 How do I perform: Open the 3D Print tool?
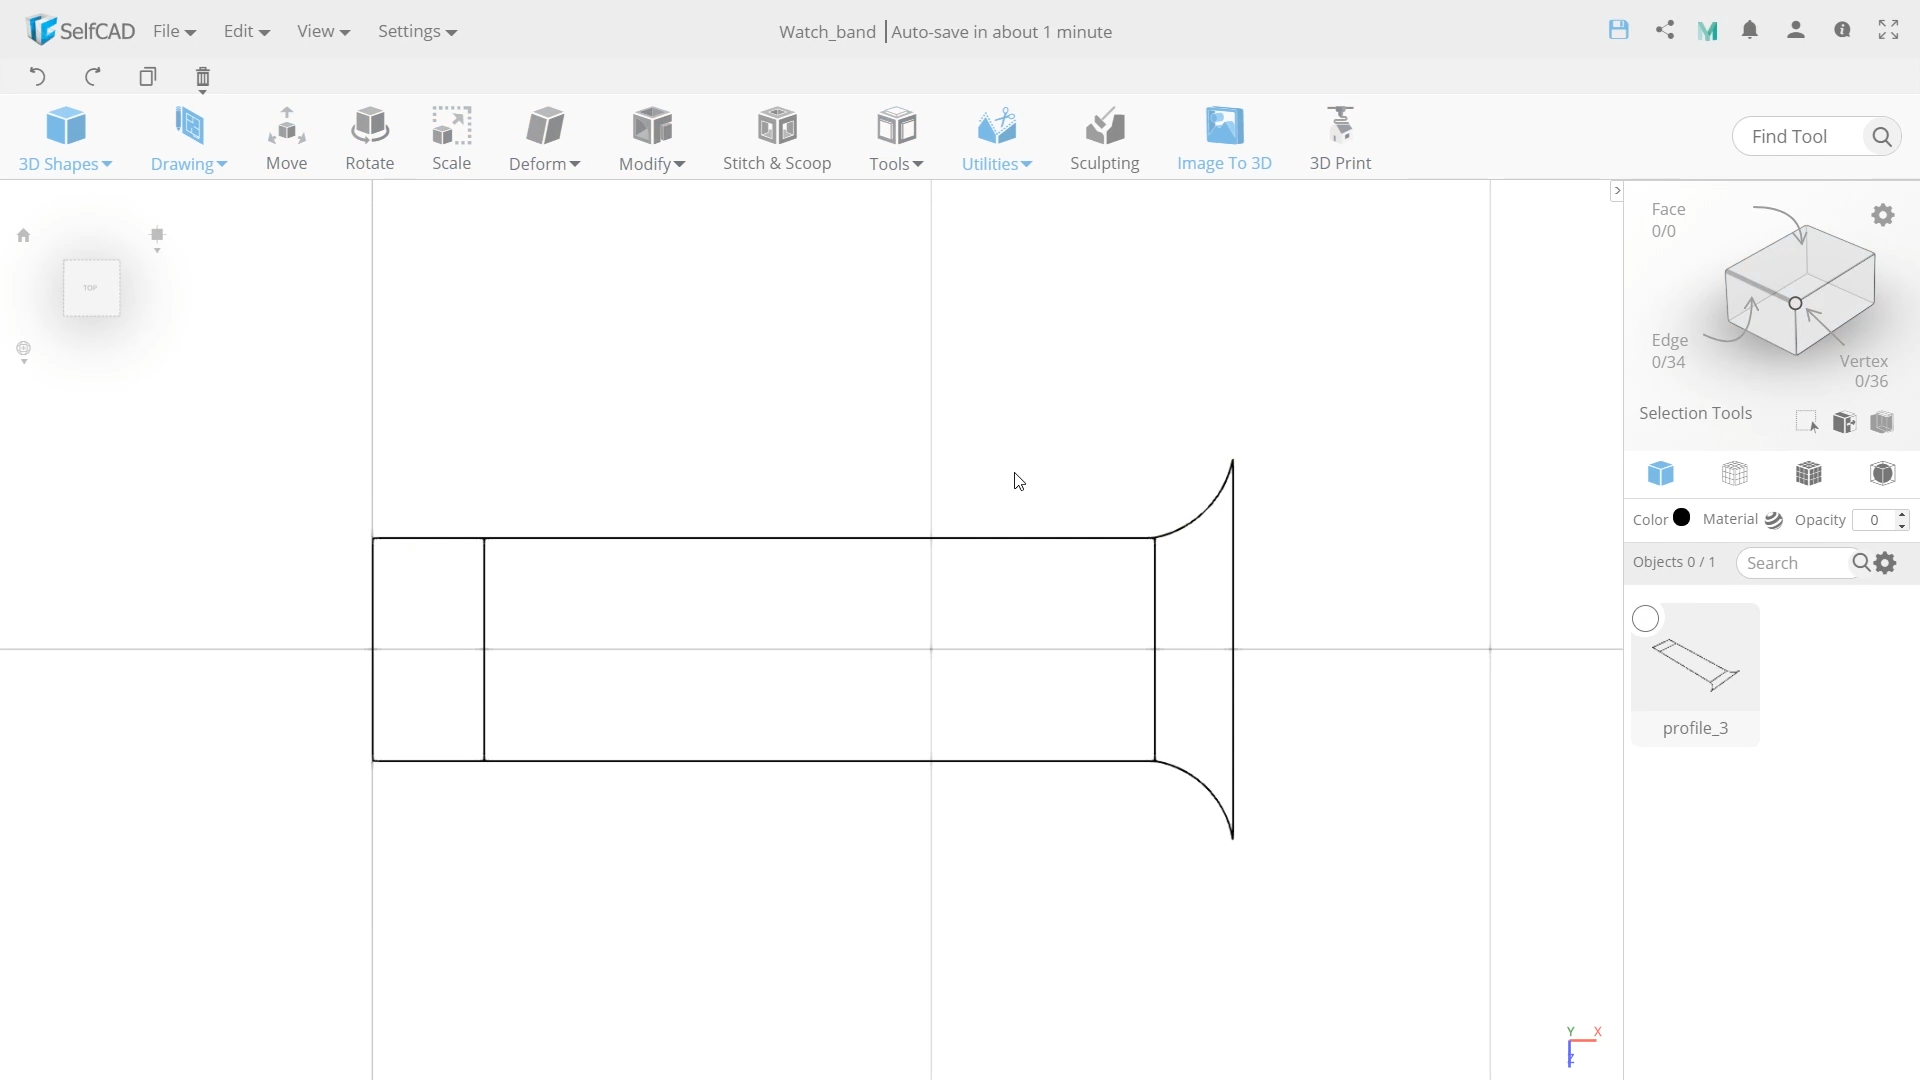pyautogui.click(x=1340, y=138)
